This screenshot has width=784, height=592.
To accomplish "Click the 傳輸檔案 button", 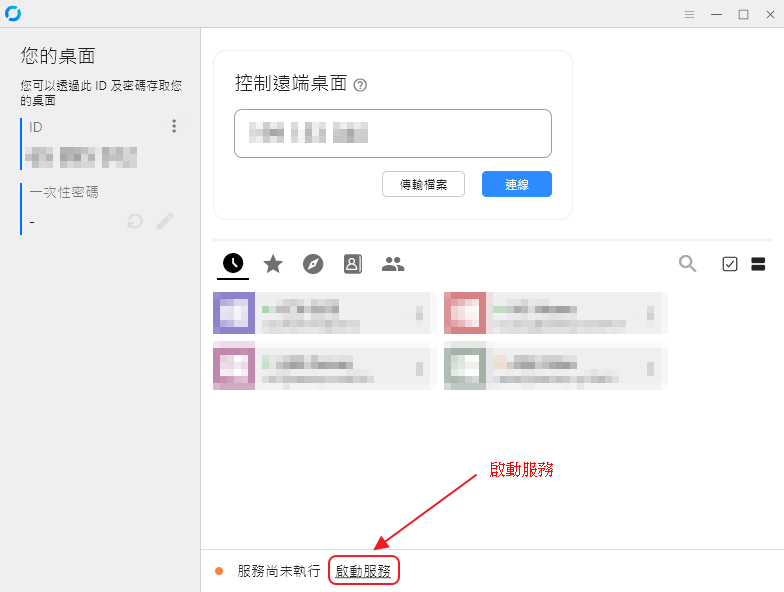I will [x=424, y=184].
